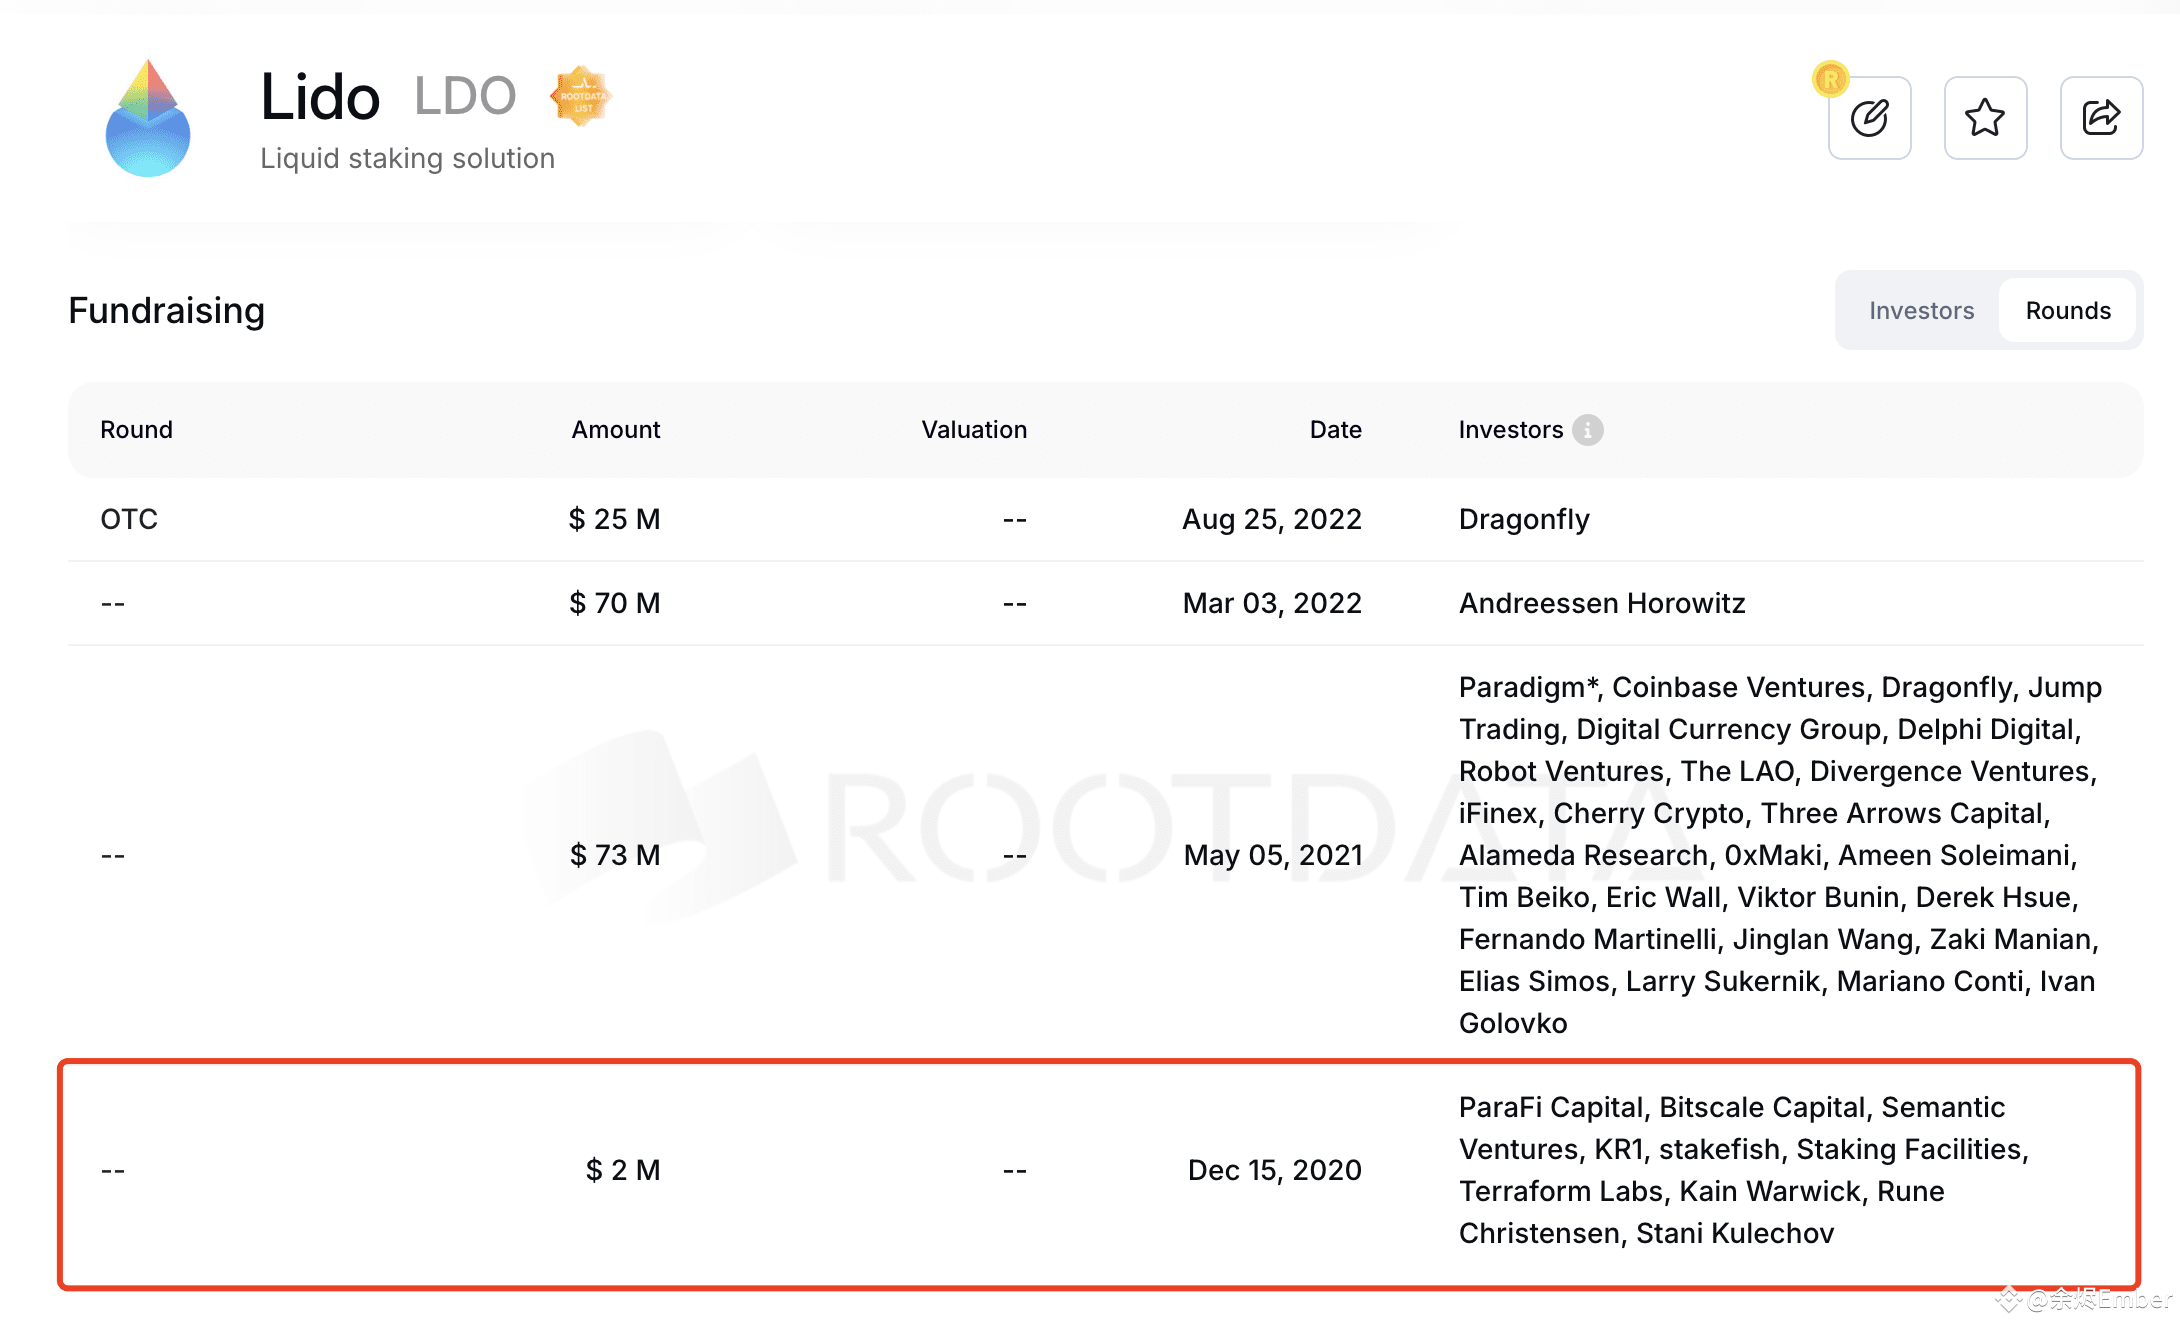Image resolution: width=2180 pixels, height=1322 pixels.
Task: Click the gold R coin badge
Action: point(1830,80)
